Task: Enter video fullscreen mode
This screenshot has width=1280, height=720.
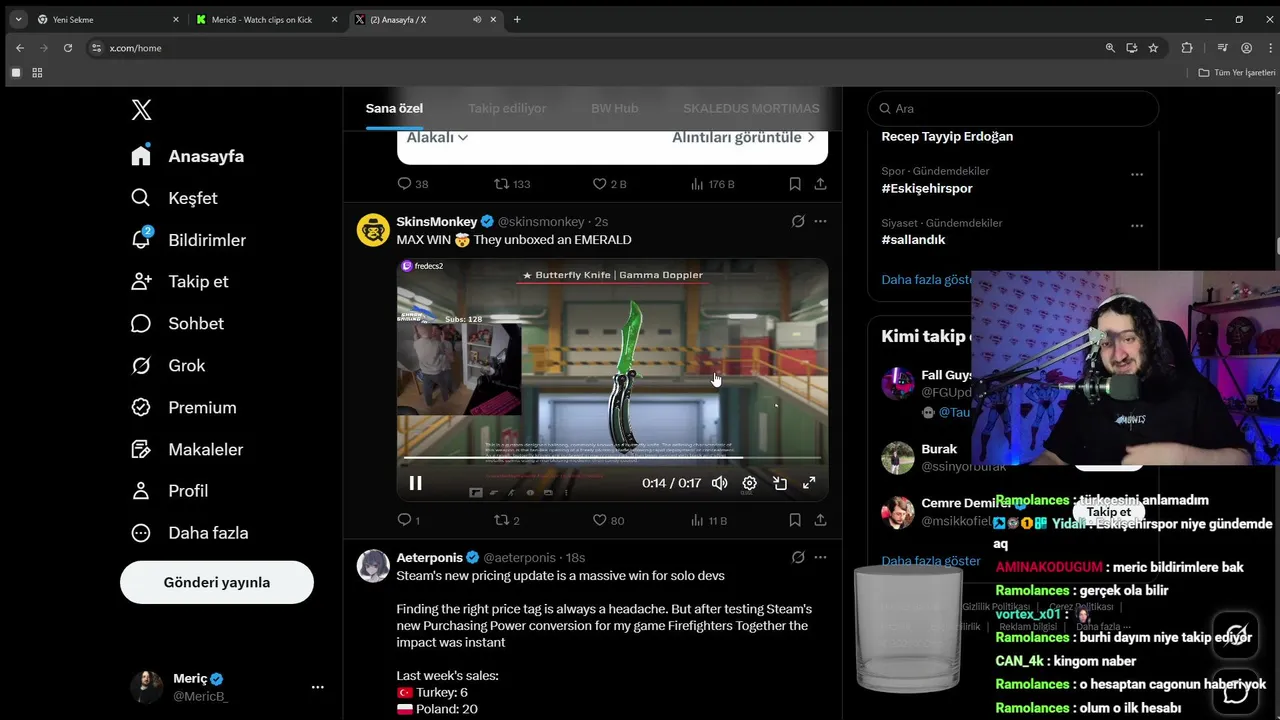Action: click(809, 483)
